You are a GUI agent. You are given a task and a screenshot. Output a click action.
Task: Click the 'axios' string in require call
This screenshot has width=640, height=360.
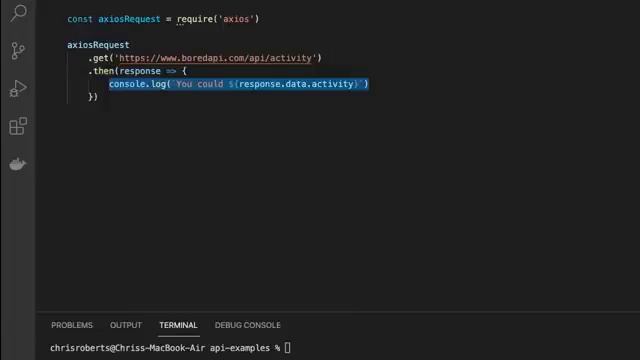pyautogui.click(x=236, y=19)
